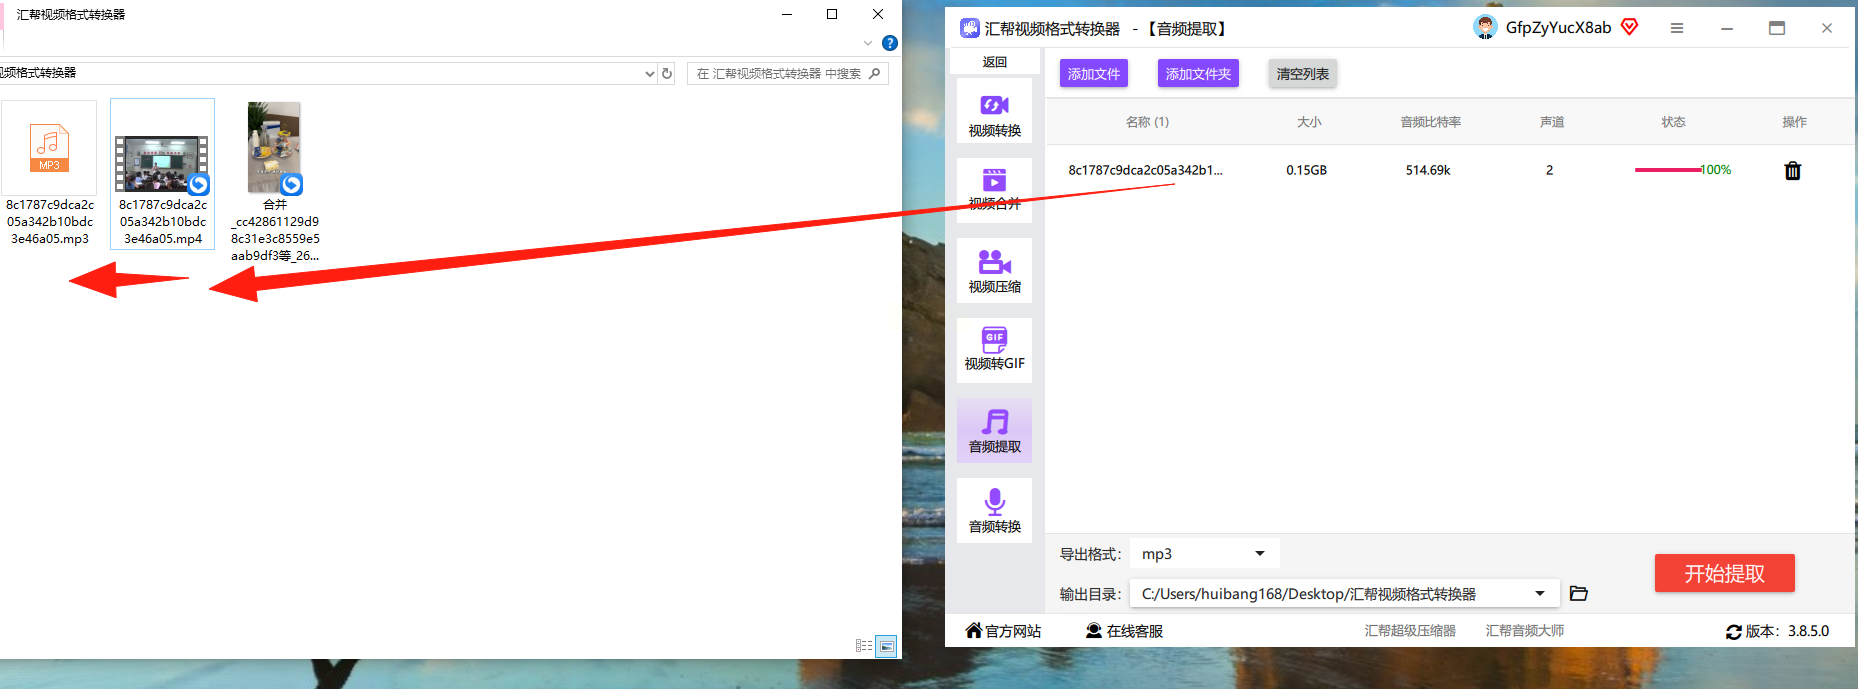Select the 音频提取 audio extraction tool
Screen dimensions: 1858x689
[x=994, y=431]
